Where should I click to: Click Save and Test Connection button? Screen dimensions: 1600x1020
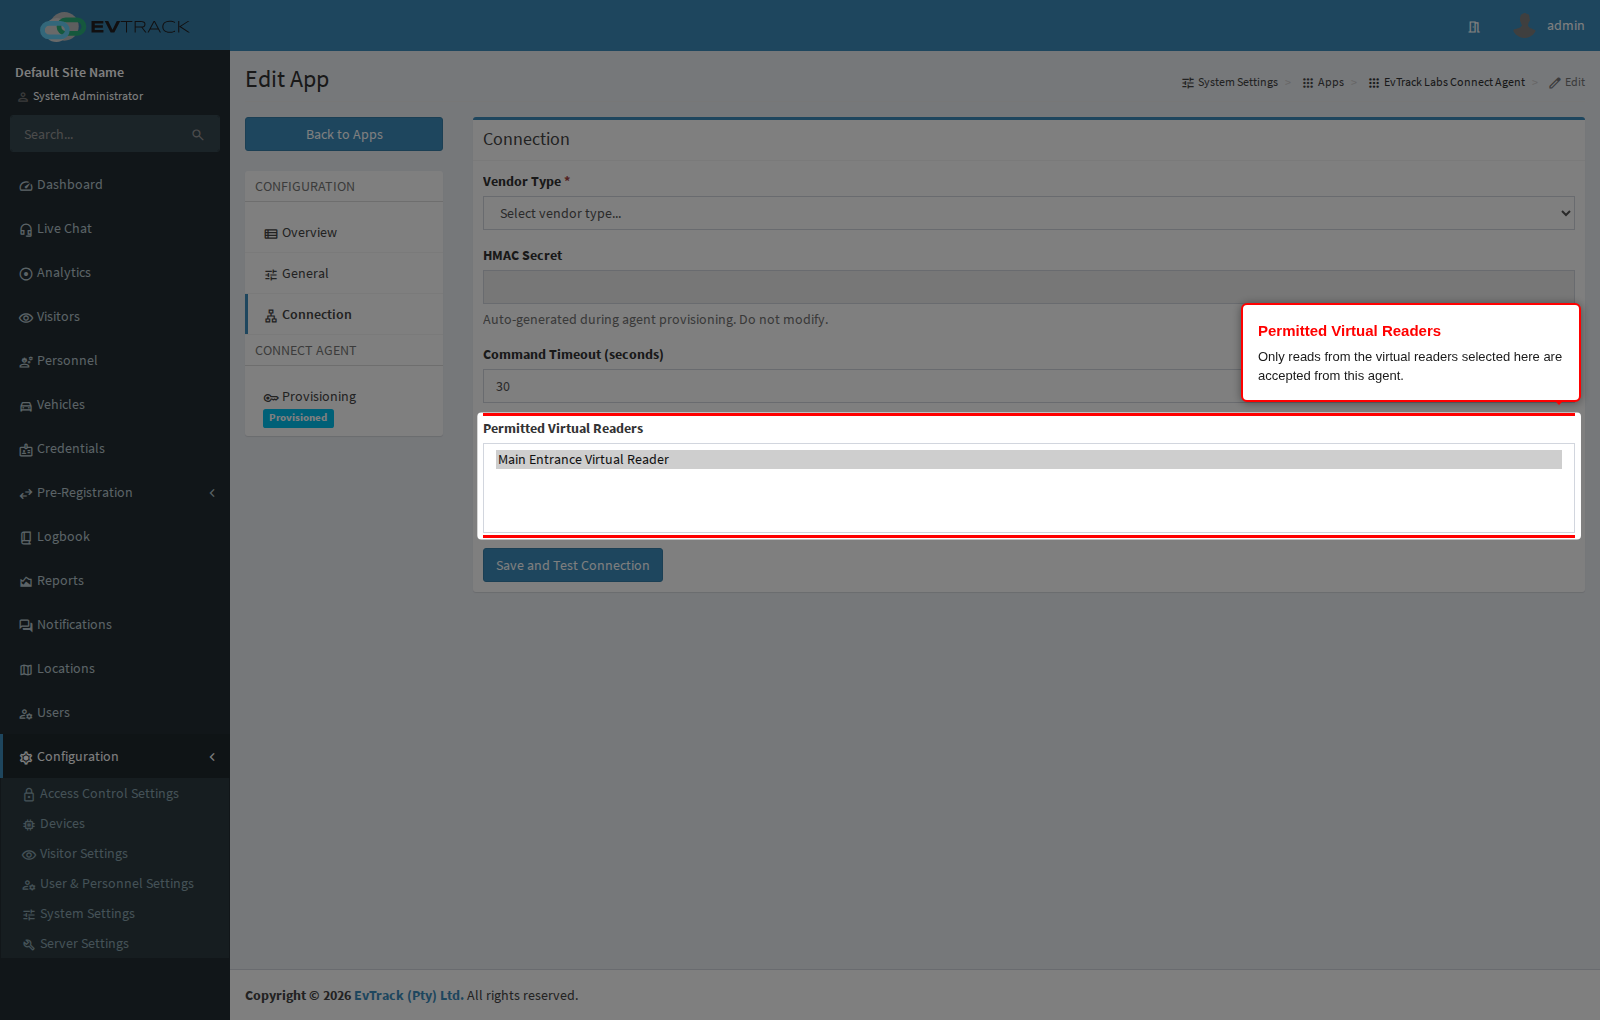coord(573,565)
